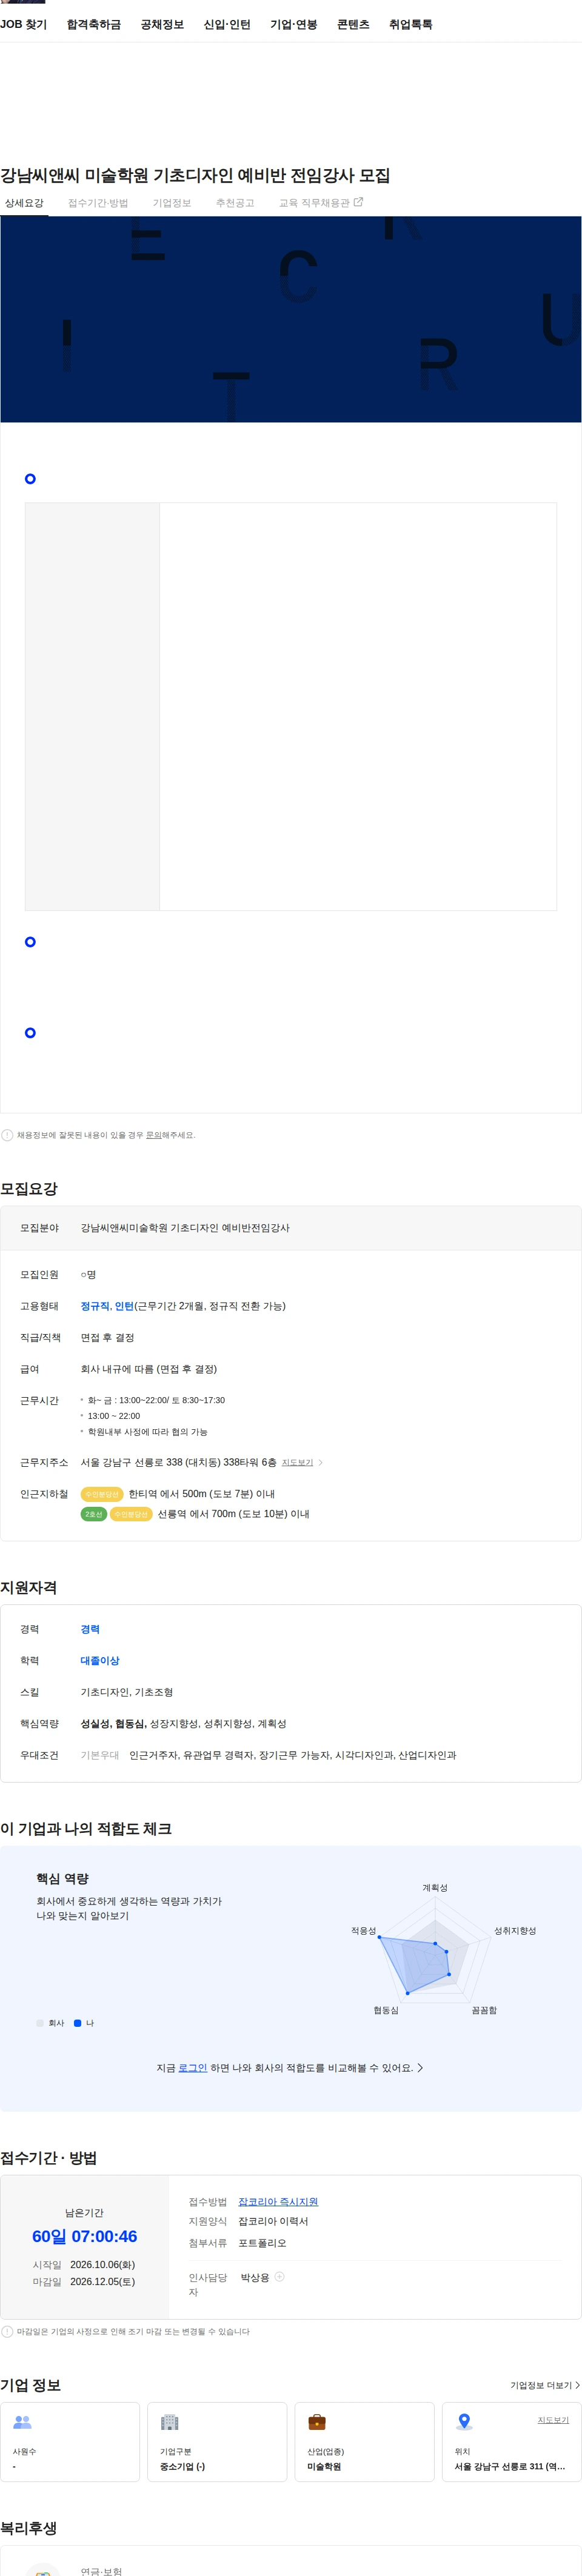The height and width of the screenshot is (2576, 582).
Task: Click the info icon beside 채용정보 notice
Action: [x=7, y=1135]
